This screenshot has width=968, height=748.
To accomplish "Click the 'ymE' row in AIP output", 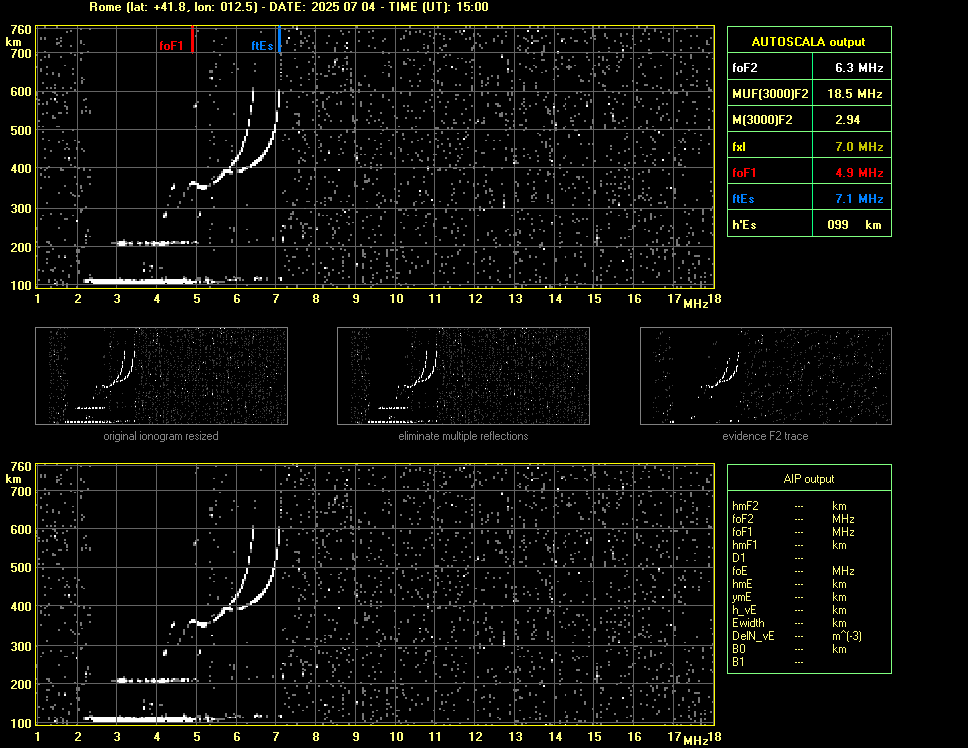I will click(789, 597).
